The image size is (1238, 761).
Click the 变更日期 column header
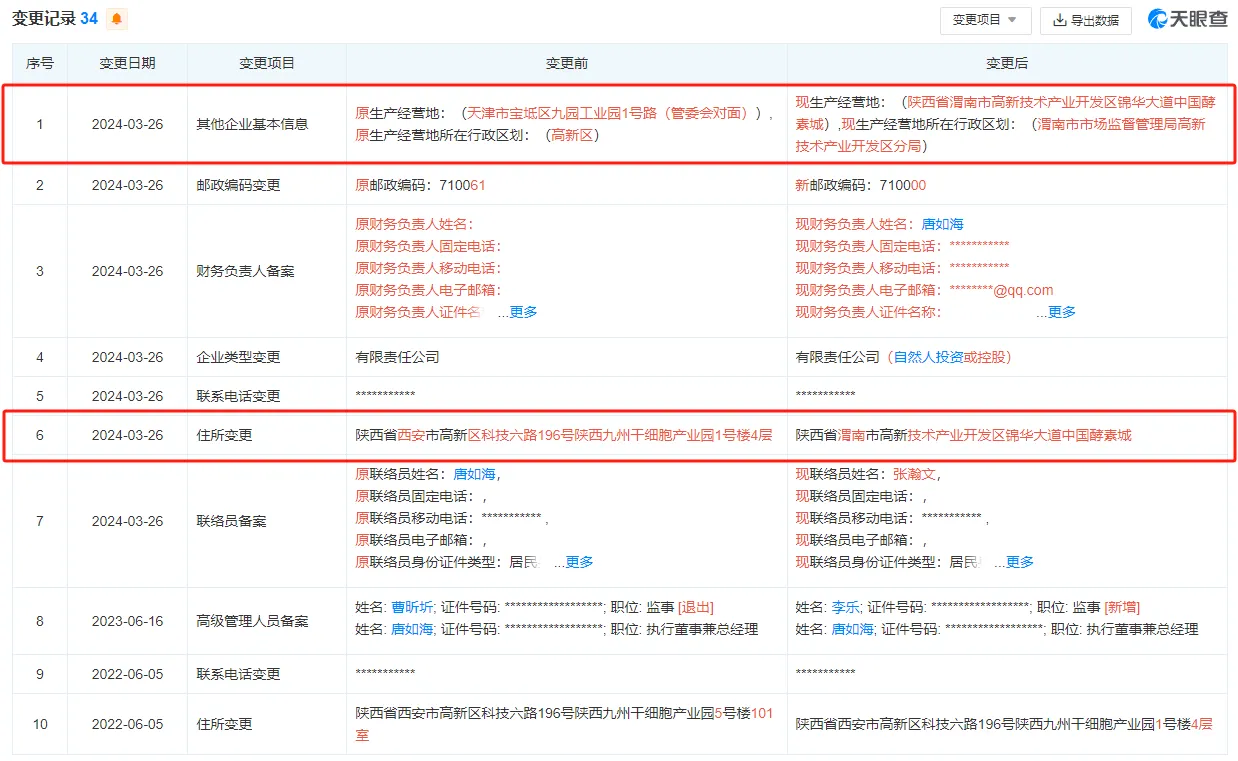tap(127, 63)
